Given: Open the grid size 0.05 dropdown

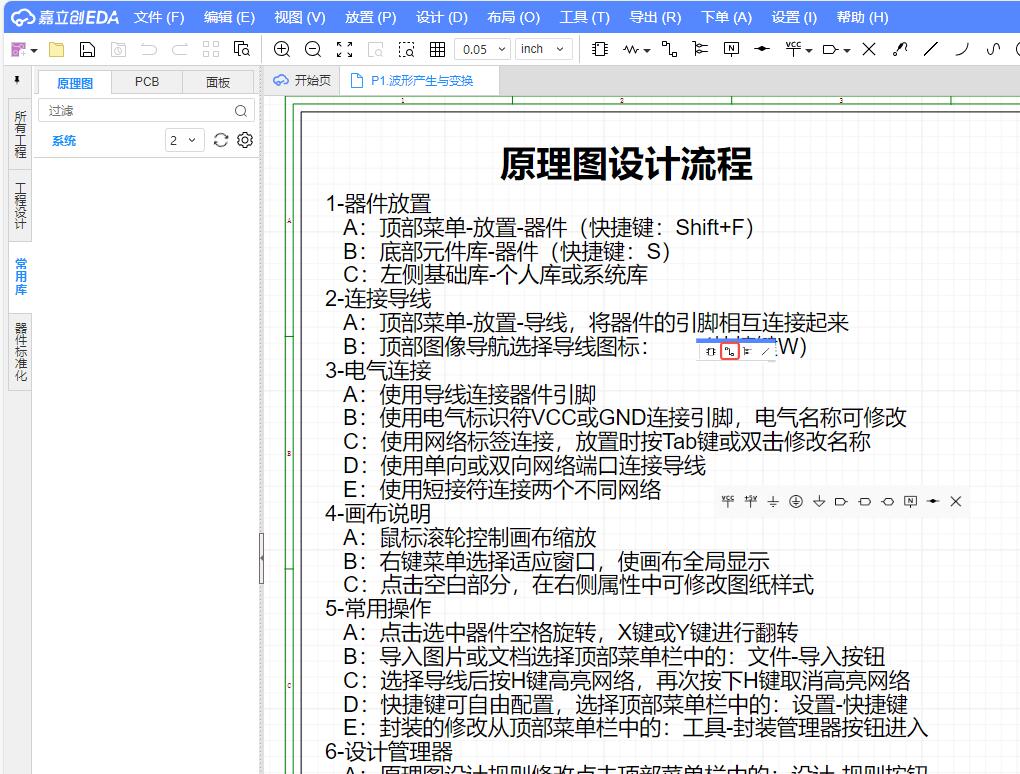Looking at the screenshot, I should click(x=483, y=49).
